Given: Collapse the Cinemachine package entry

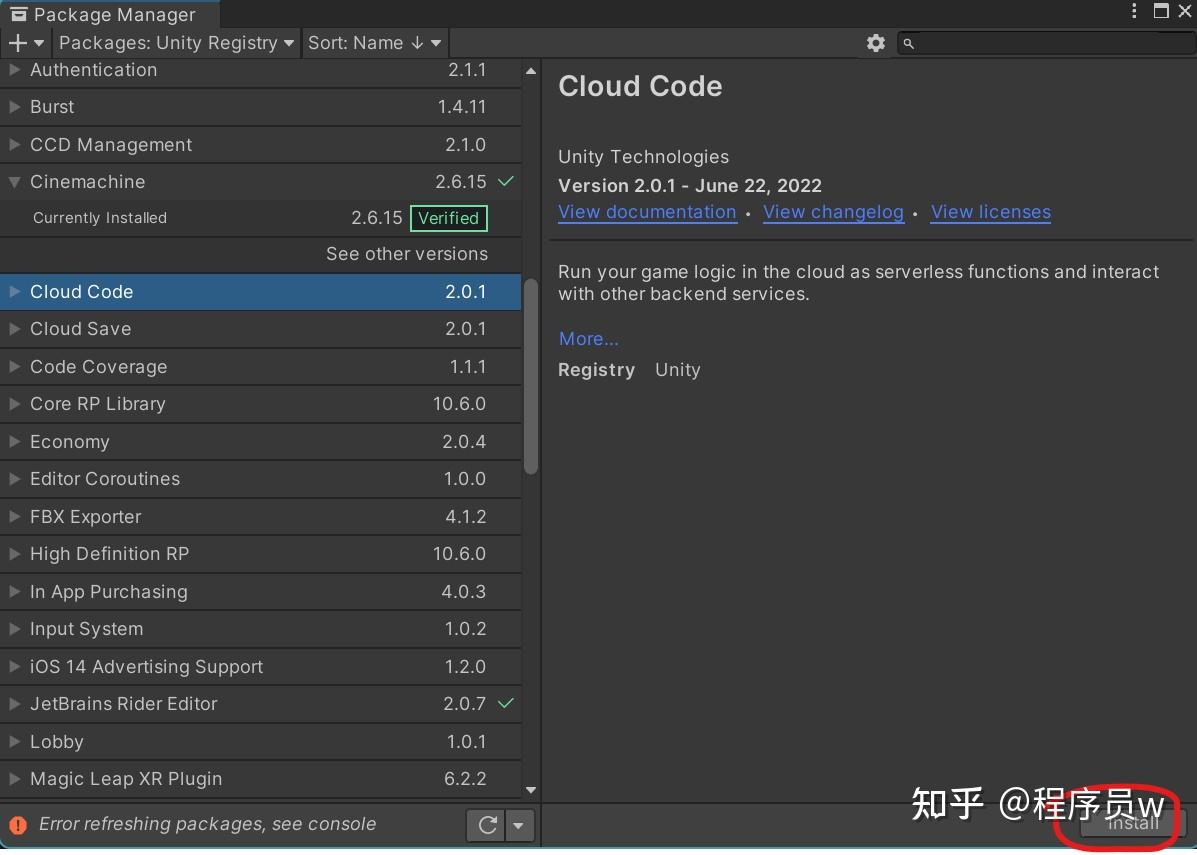Looking at the screenshot, I should [14, 182].
